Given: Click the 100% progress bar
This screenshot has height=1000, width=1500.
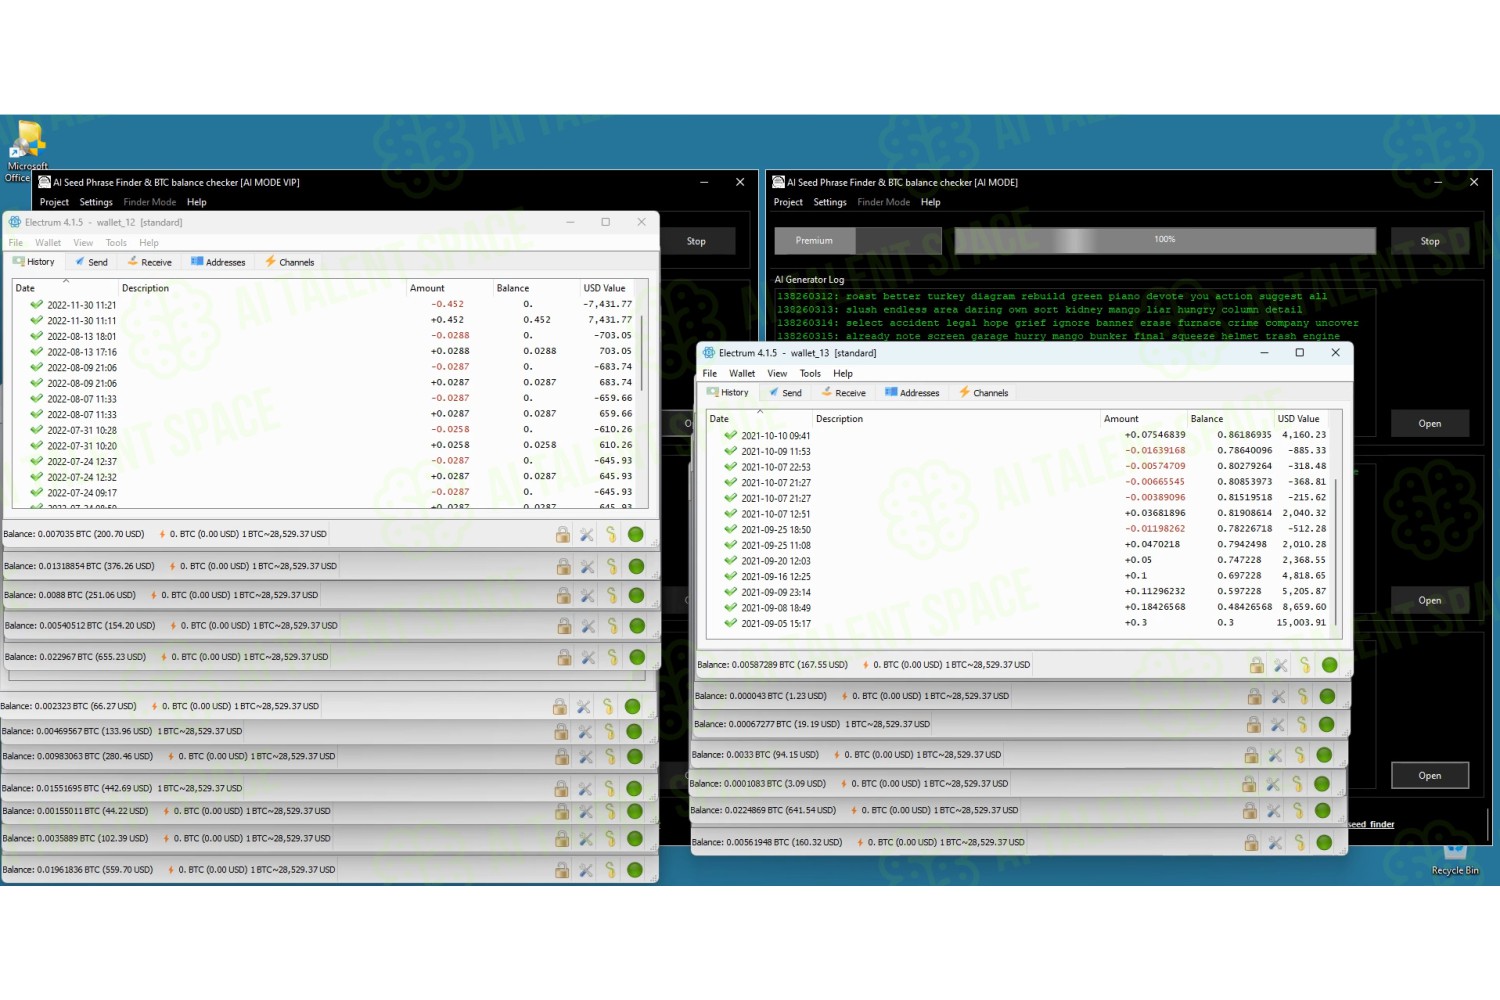Looking at the screenshot, I should coord(1165,240).
